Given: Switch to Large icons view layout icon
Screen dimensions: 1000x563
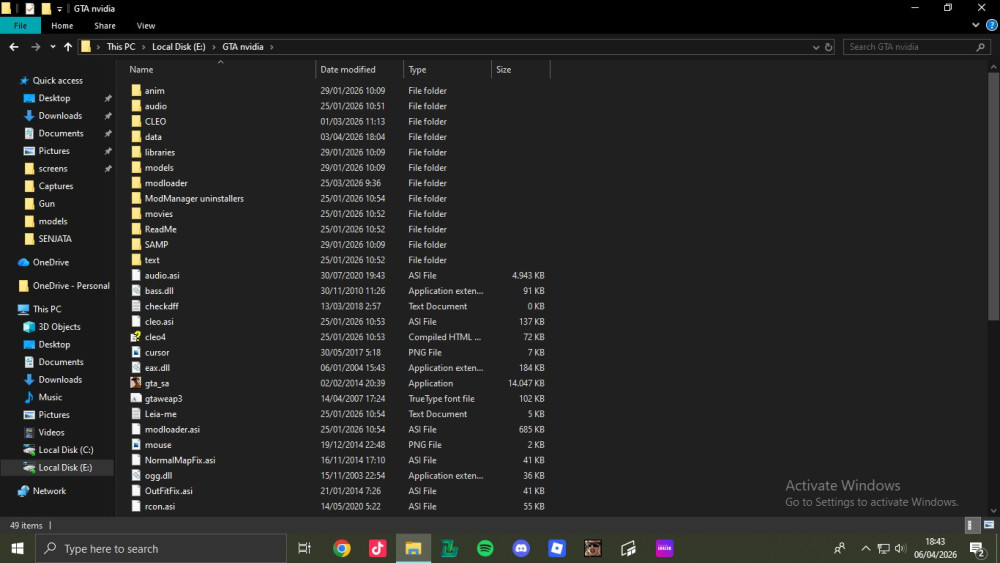Looking at the screenshot, I should click(989, 525).
